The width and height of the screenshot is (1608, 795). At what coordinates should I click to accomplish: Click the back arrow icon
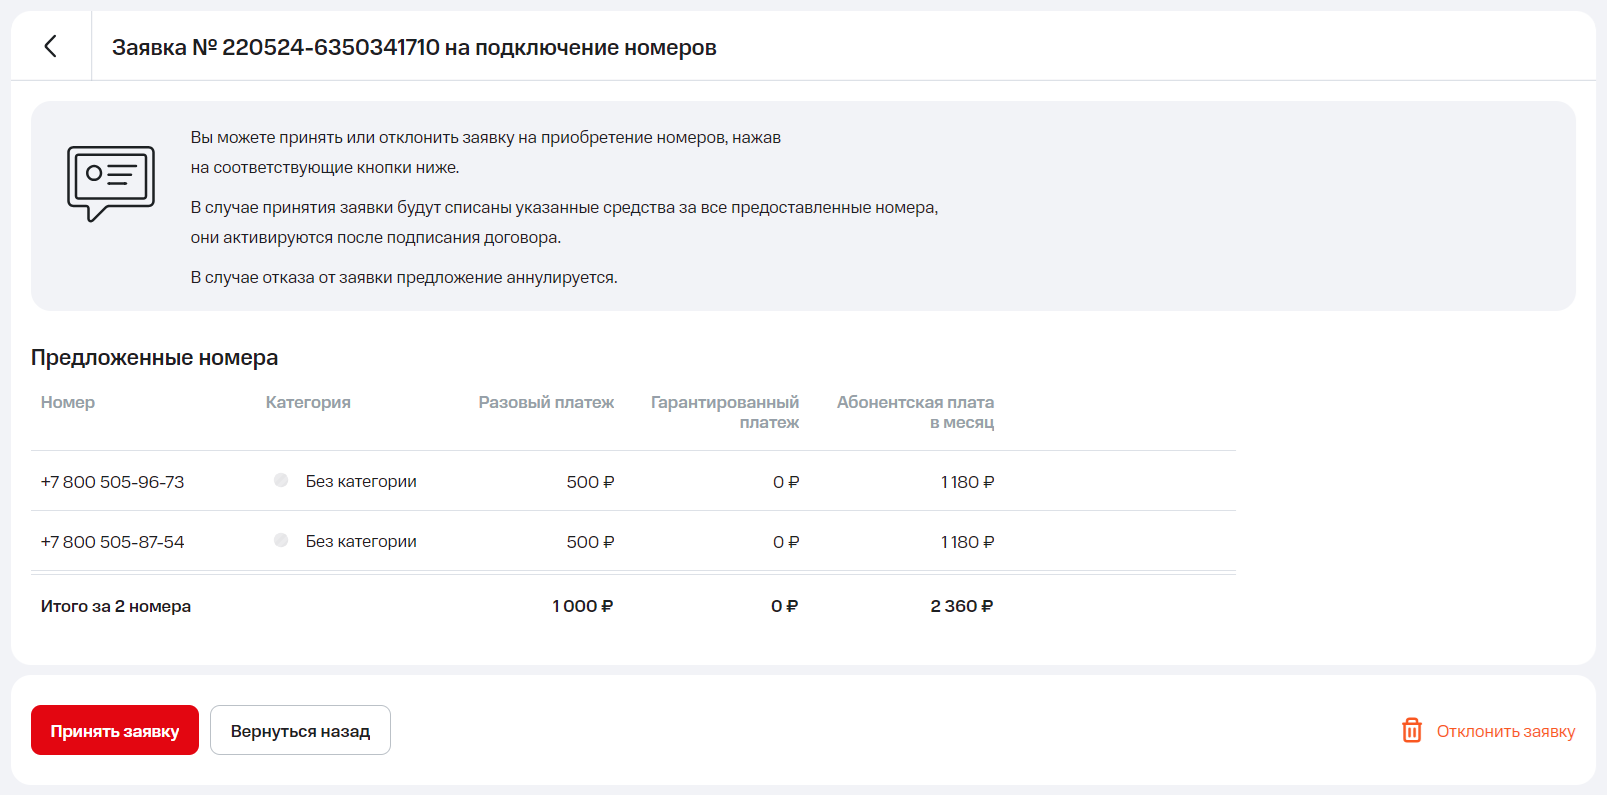(x=50, y=46)
